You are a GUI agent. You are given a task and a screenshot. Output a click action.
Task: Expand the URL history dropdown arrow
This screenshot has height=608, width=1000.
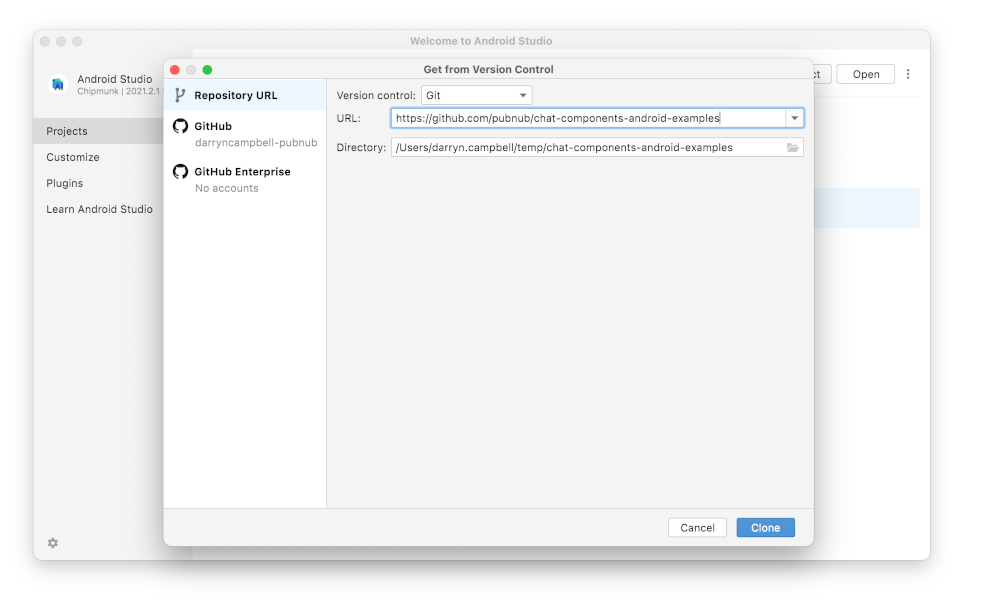click(795, 118)
